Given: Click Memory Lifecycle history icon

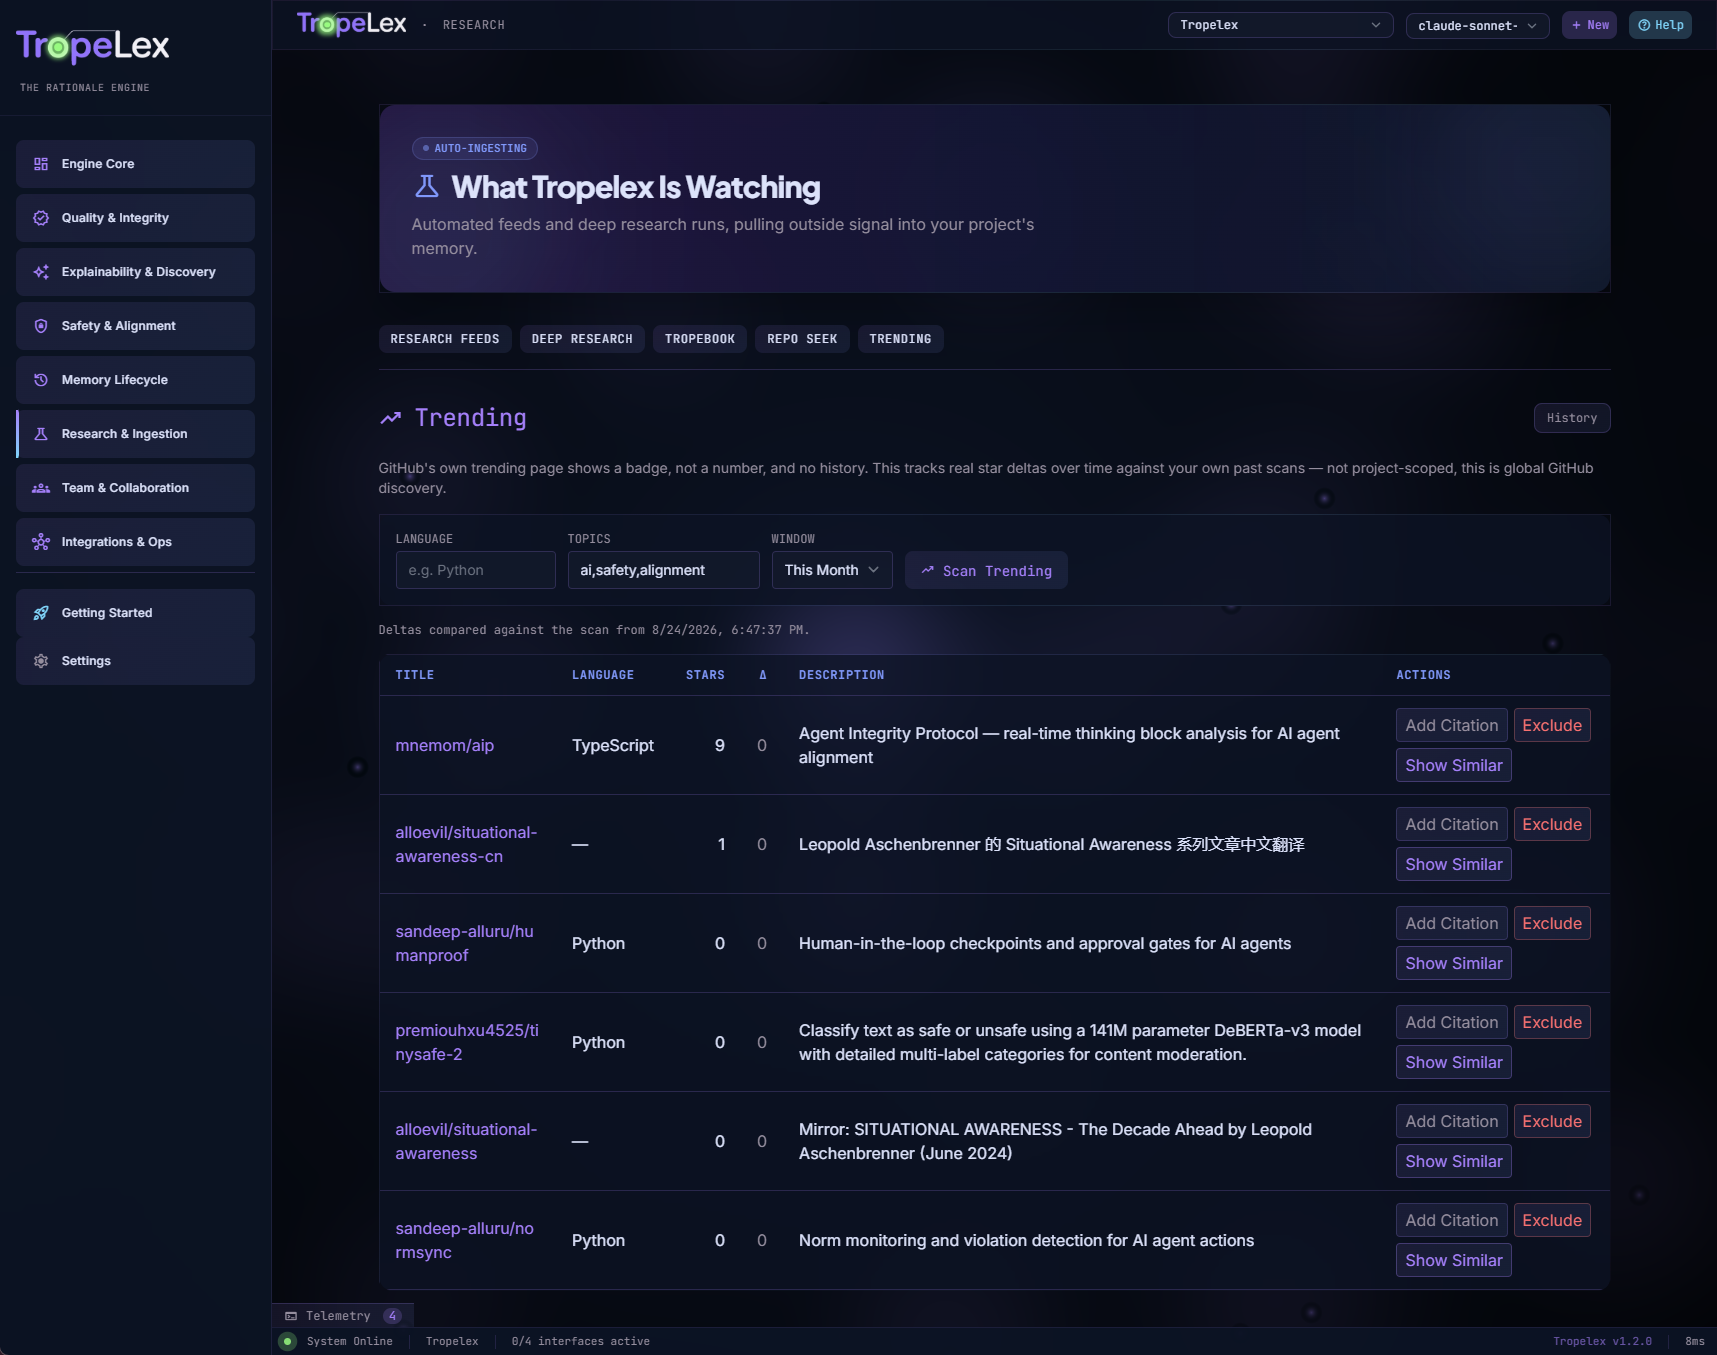Looking at the screenshot, I should (41, 380).
